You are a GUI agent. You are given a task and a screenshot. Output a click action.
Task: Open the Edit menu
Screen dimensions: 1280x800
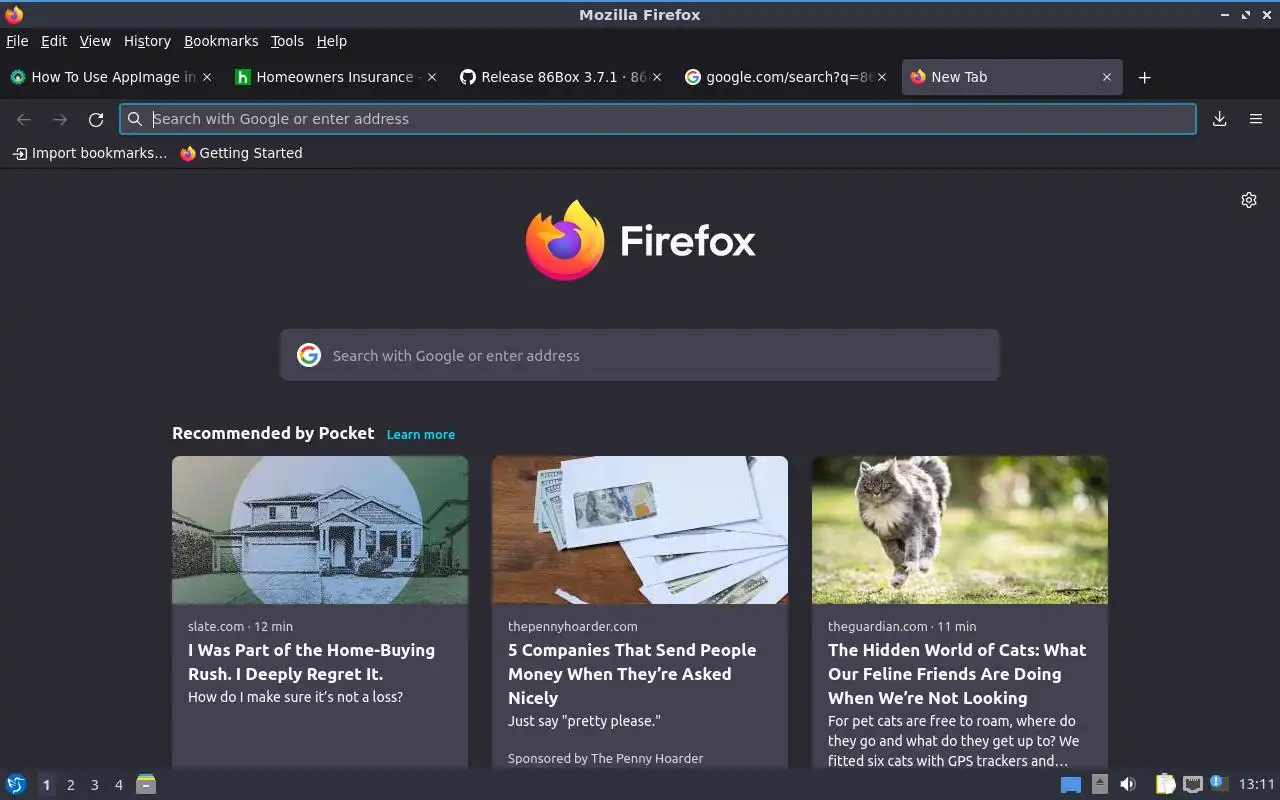point(53,41)
